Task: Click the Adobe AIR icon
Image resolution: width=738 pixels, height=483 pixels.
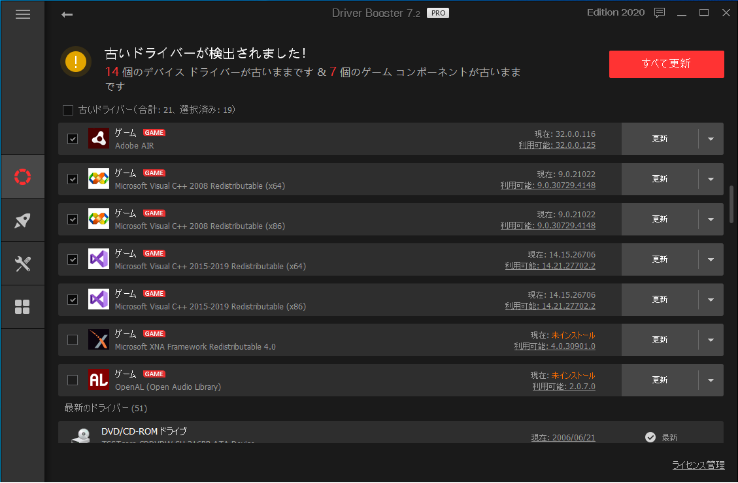Action: [x=98, y=138]
